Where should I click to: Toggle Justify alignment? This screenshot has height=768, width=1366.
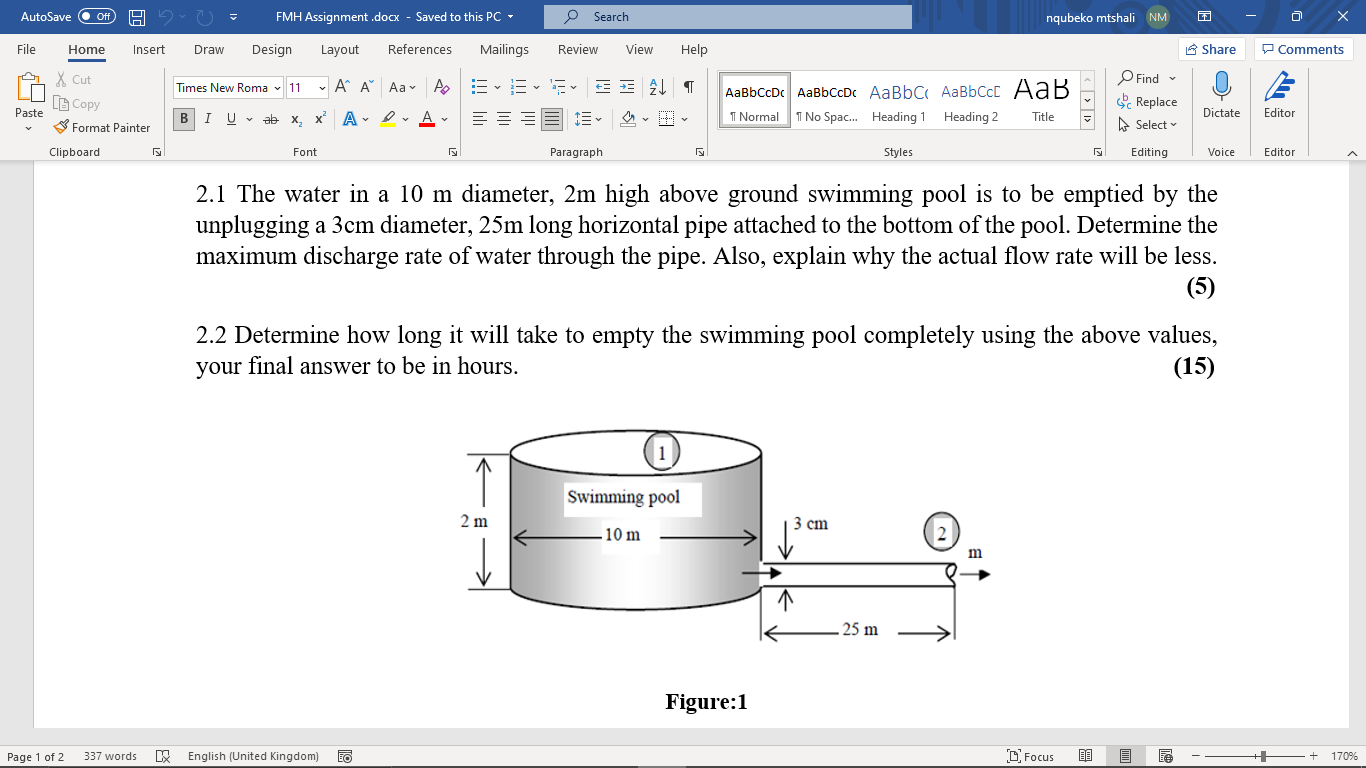(552, 119)
